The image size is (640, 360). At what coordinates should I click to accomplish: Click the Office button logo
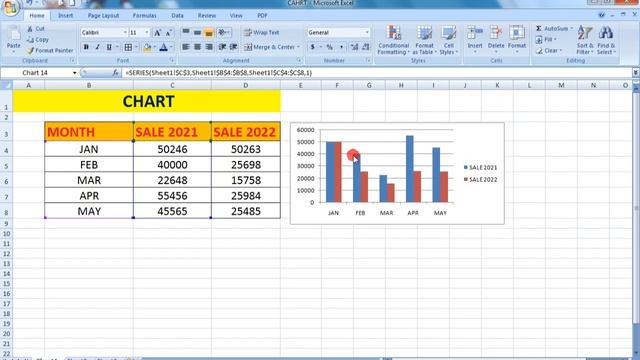(10, 8)
